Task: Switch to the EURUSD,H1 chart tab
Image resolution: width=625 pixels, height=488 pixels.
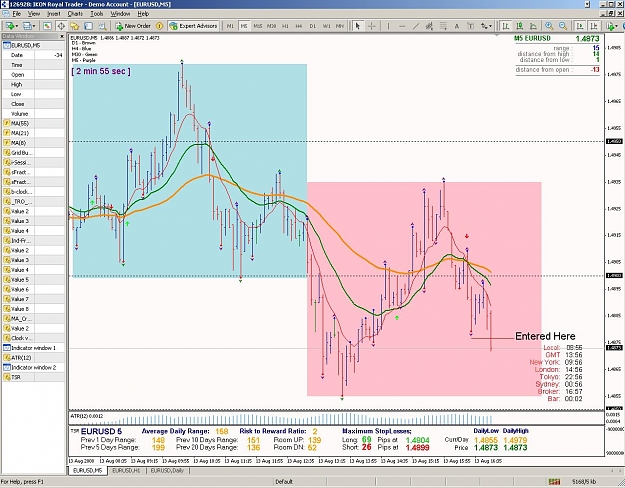Action: (x=126, y=471)
